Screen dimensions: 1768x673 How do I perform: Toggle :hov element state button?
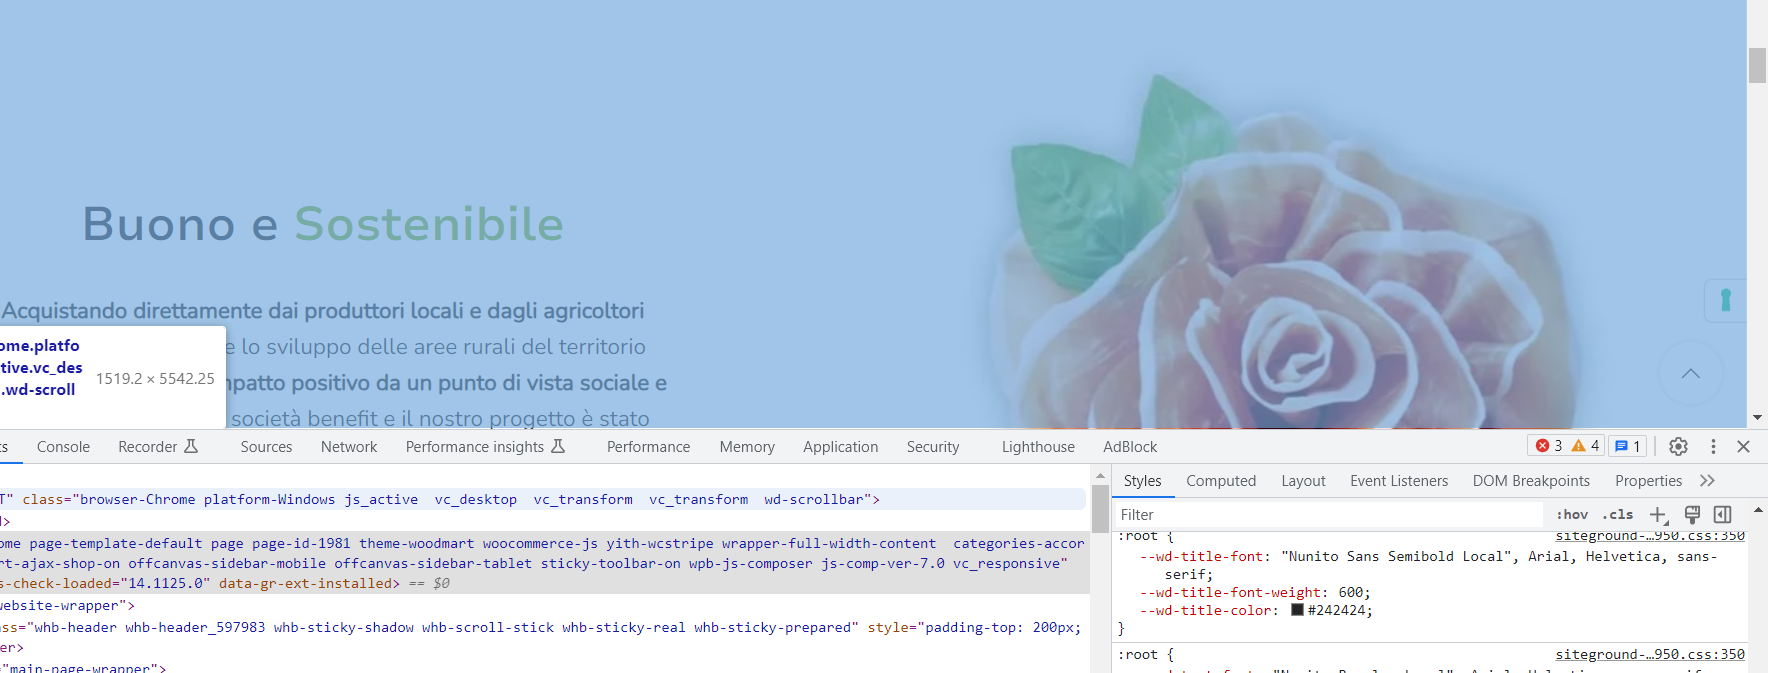[x=1572, y=515]
